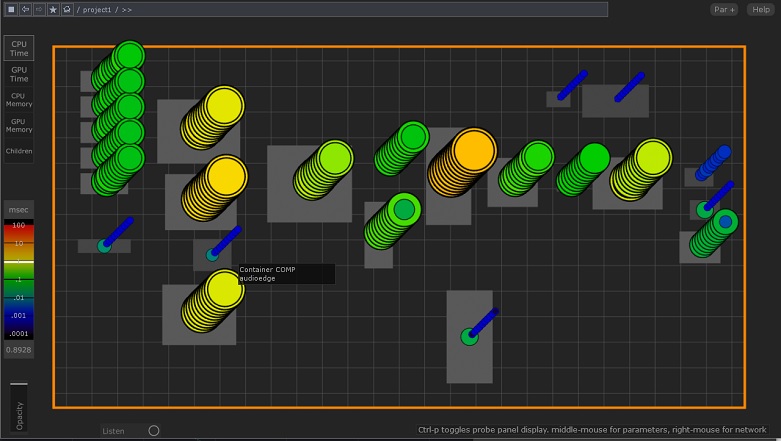The height and width of the screenshot is (441, 781).
Task: Click the stop square icon in path bar
Action: [x=11, y=9]
